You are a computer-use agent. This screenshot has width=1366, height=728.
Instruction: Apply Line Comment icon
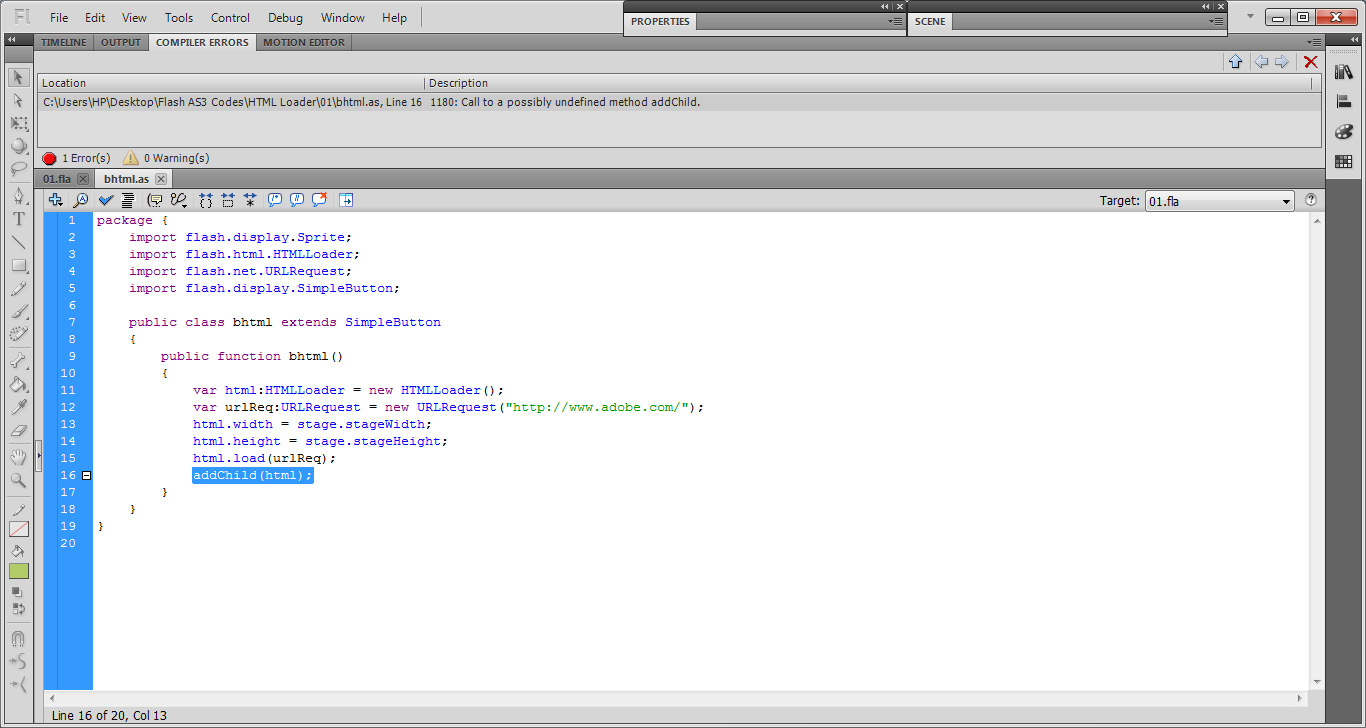pyautogui.click(x=297, y=200)
